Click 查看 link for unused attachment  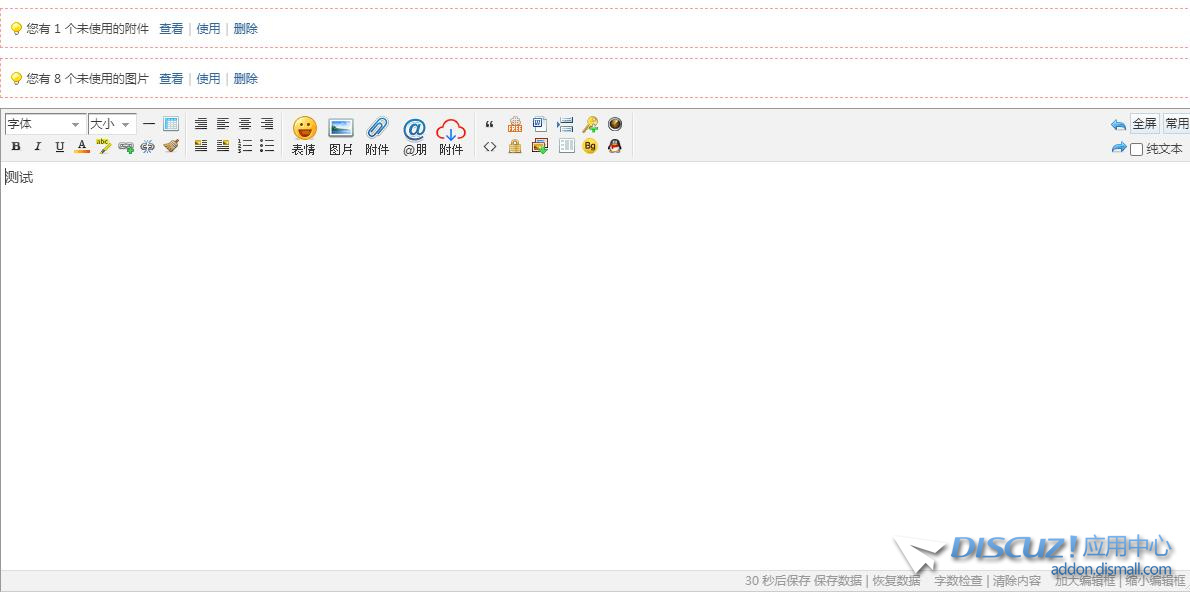(171, 29)
